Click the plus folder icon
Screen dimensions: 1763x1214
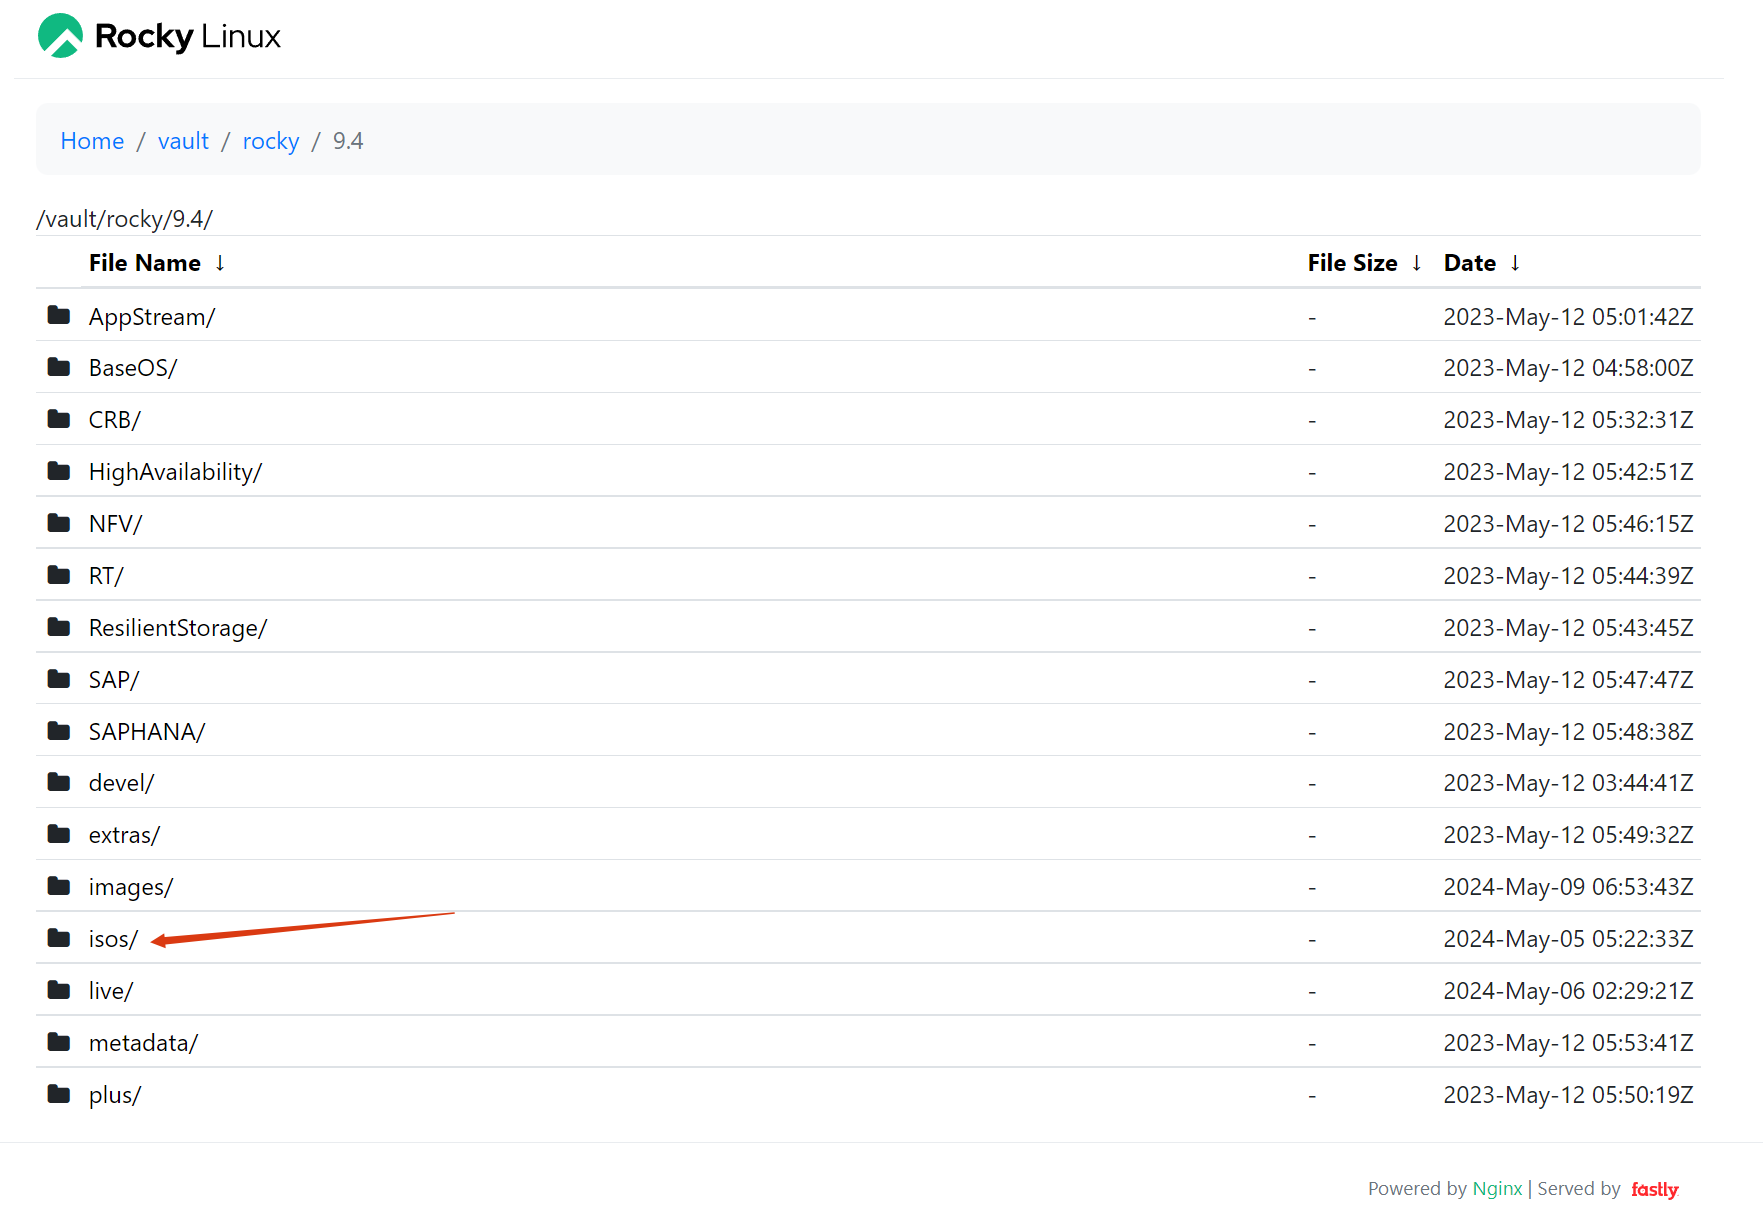[59, 1094]
